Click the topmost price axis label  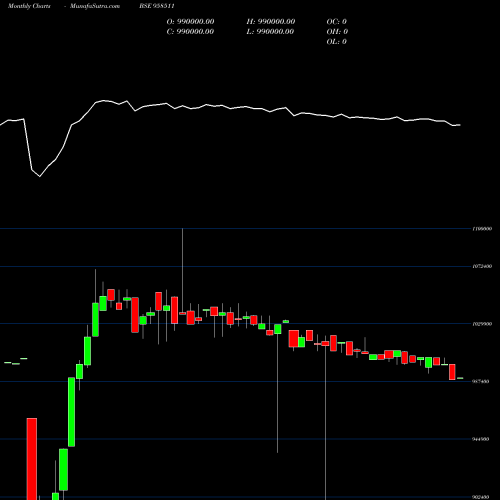tap(482, 229)
